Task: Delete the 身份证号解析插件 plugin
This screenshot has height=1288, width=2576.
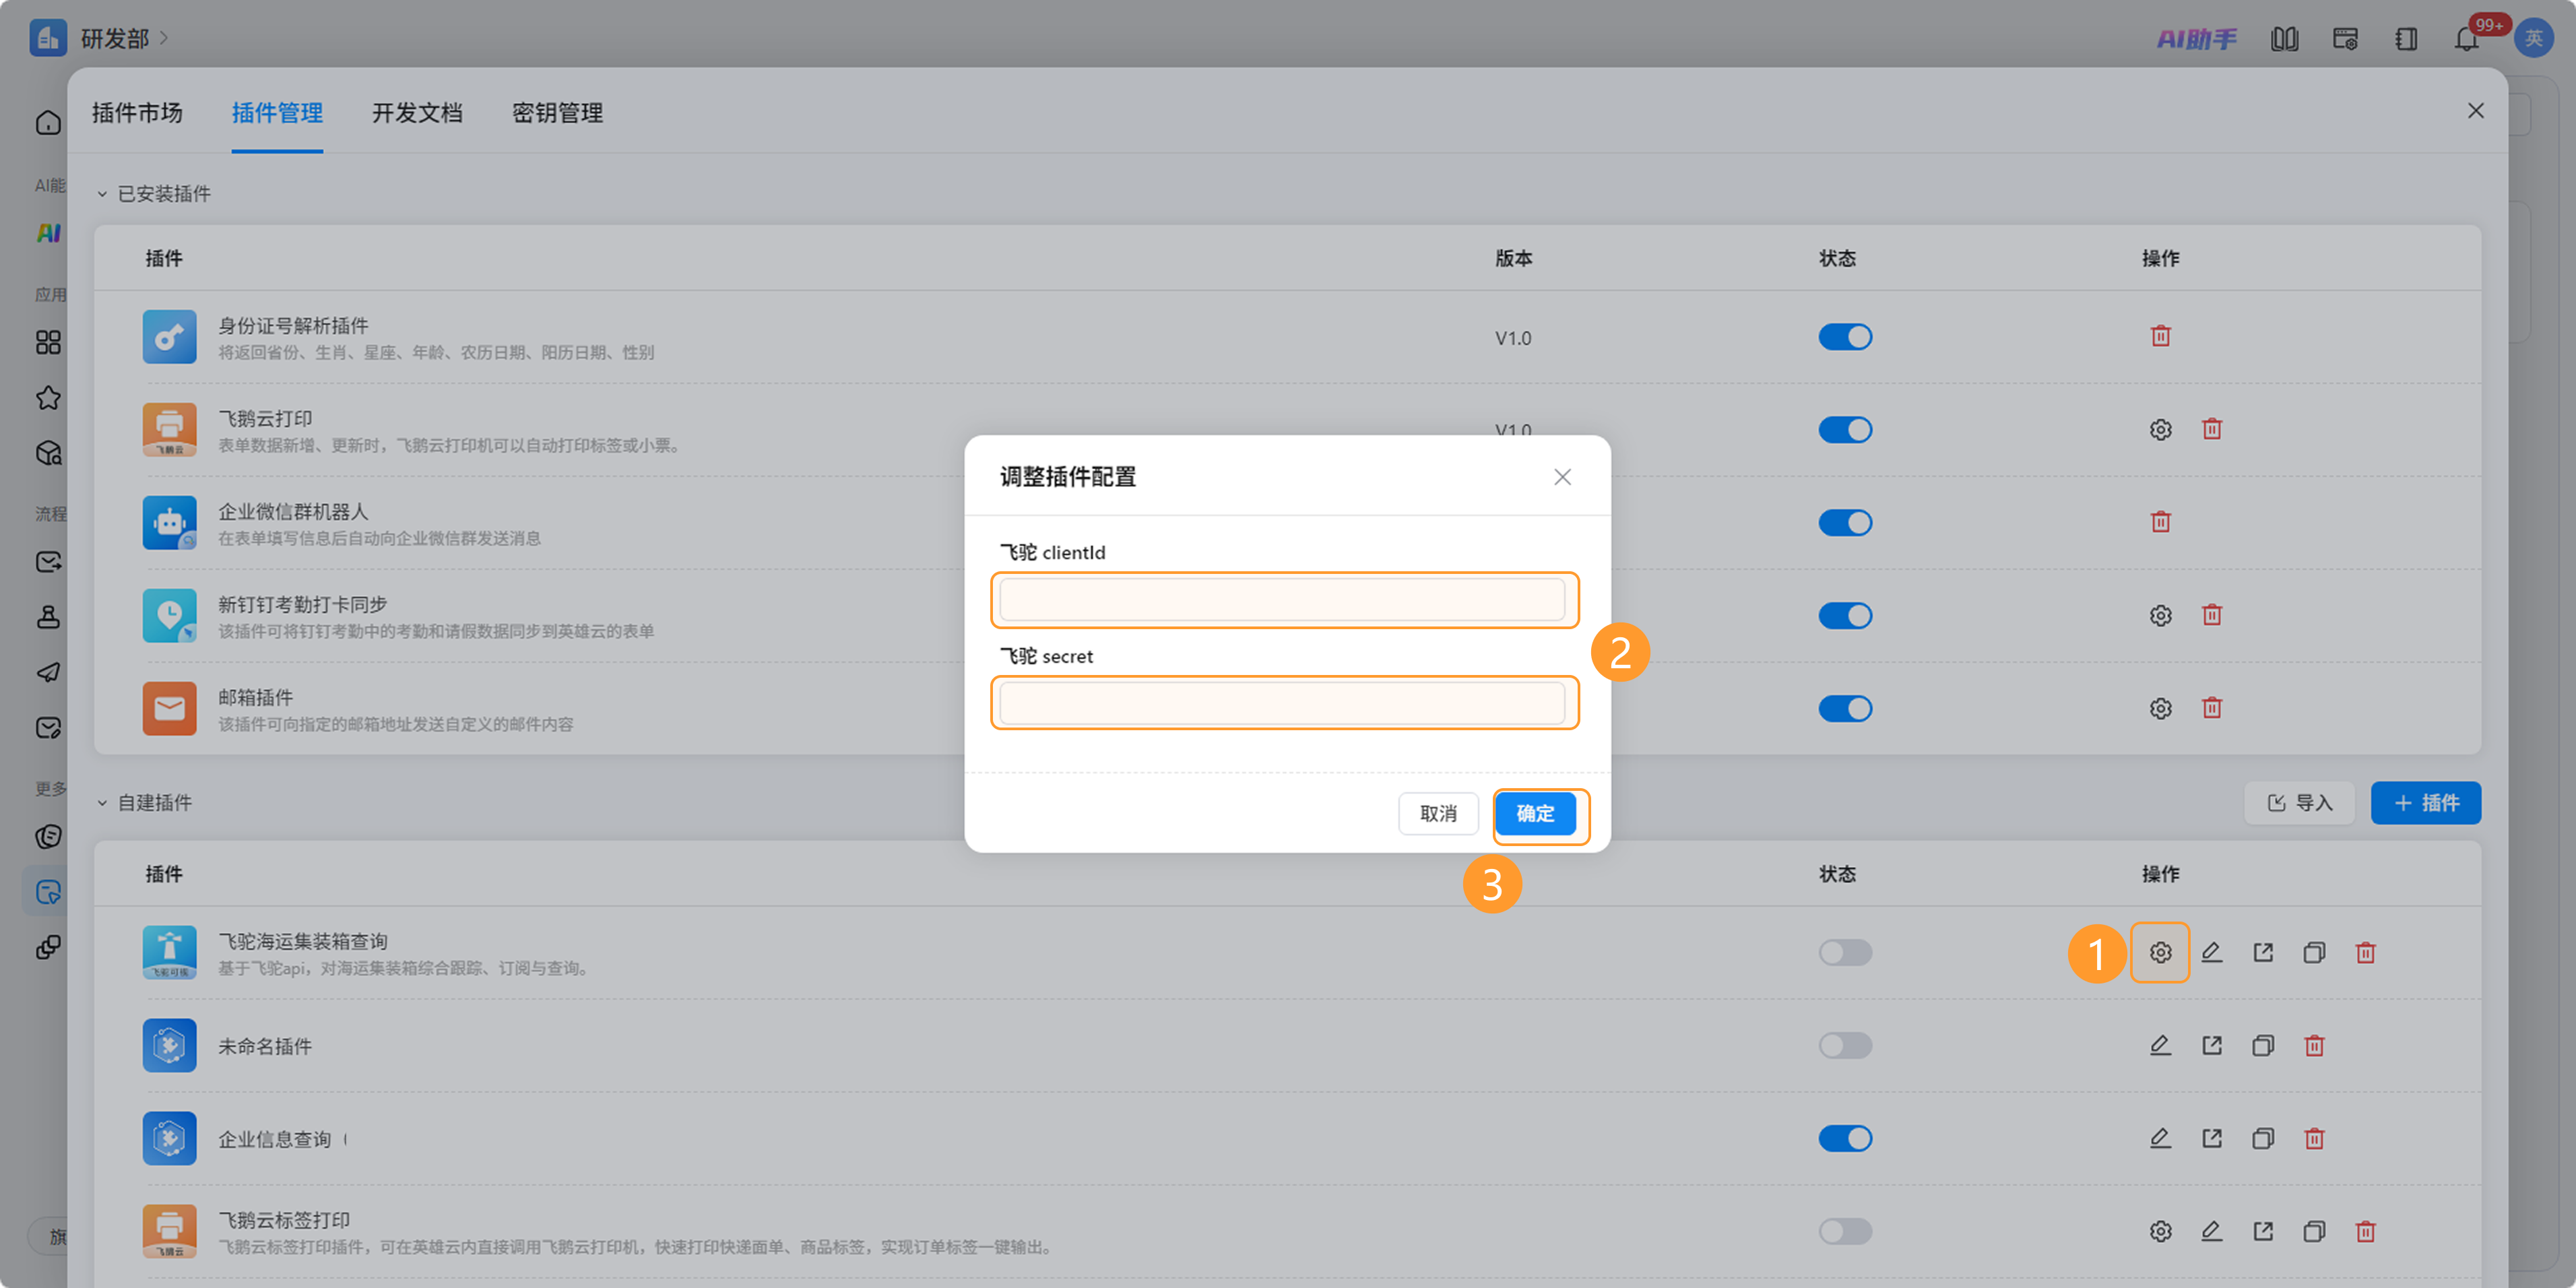Action: pyautogui.click(x=2160, y=337)
